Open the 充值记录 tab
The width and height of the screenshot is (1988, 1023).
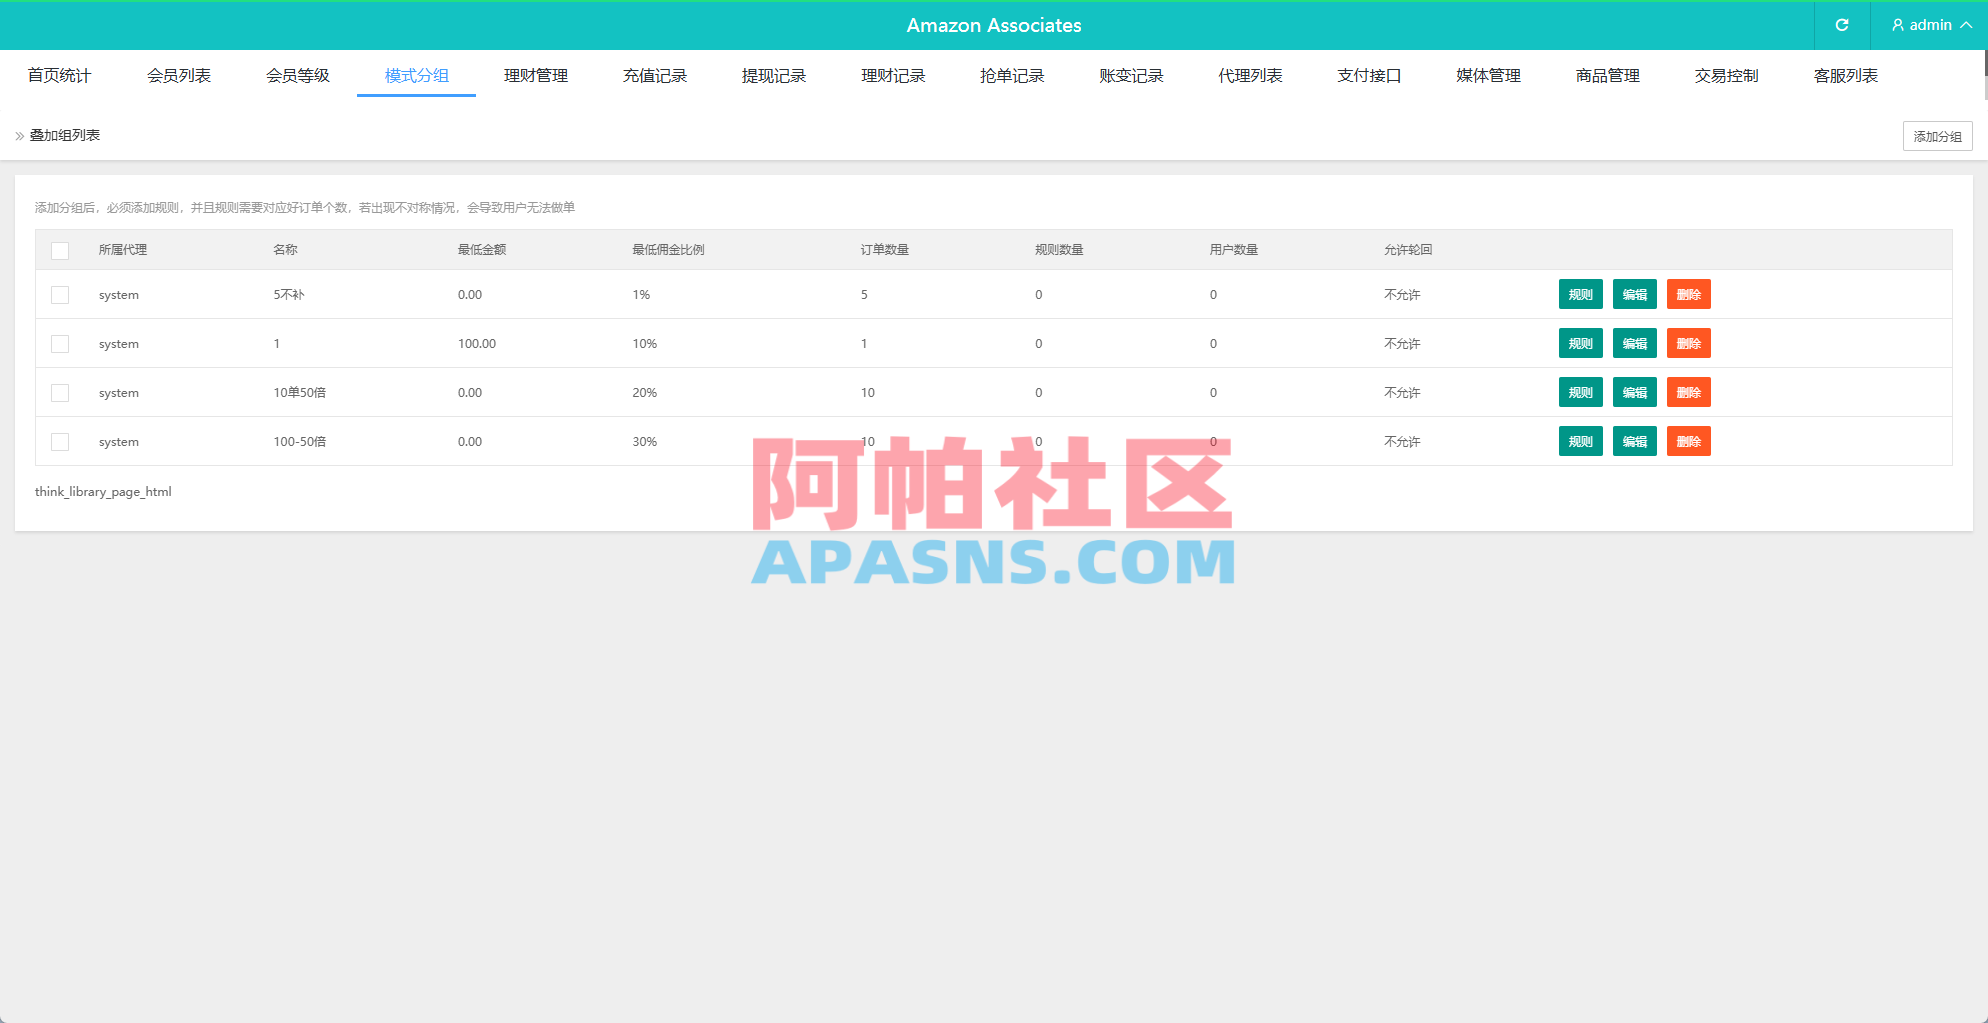pyautogui.click(x=654, y=75)
